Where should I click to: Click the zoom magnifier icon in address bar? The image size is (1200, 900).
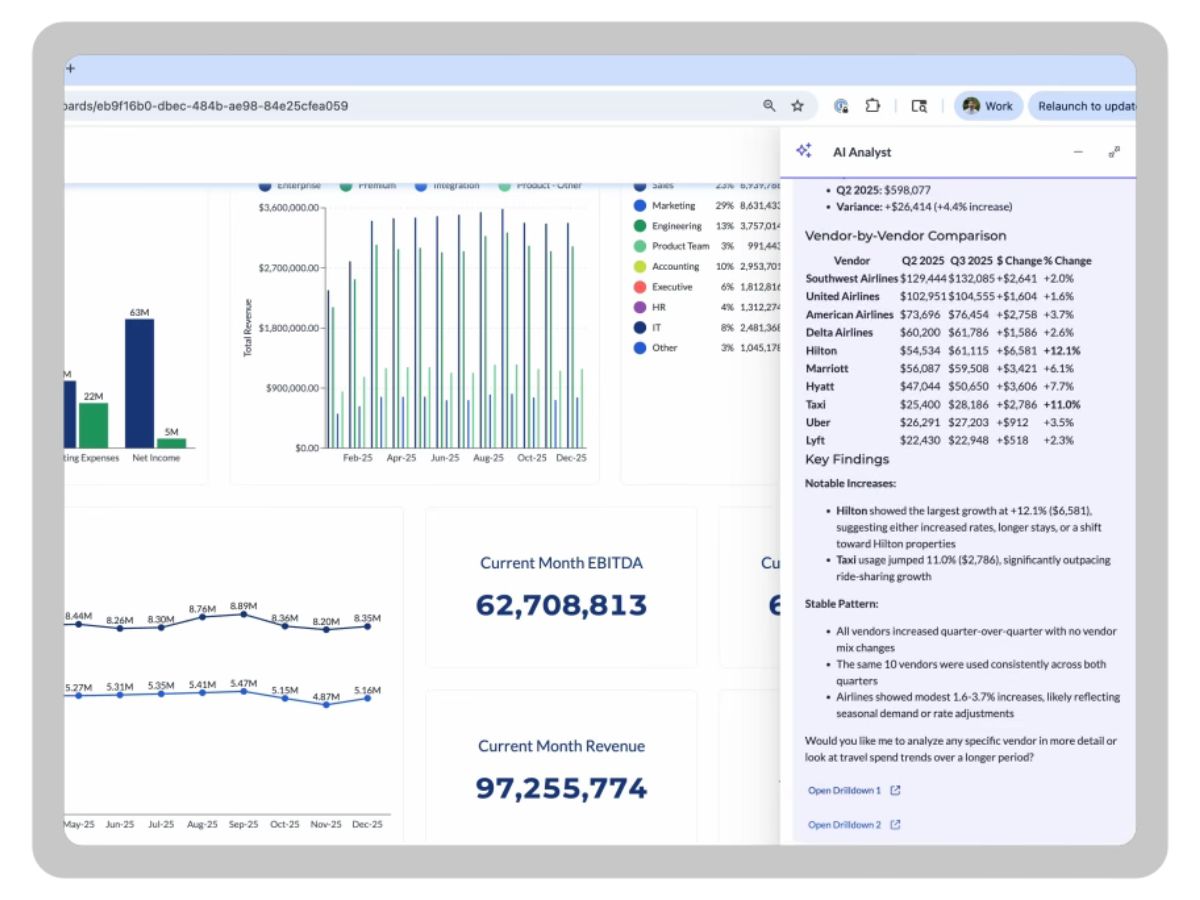coord(769,105)
